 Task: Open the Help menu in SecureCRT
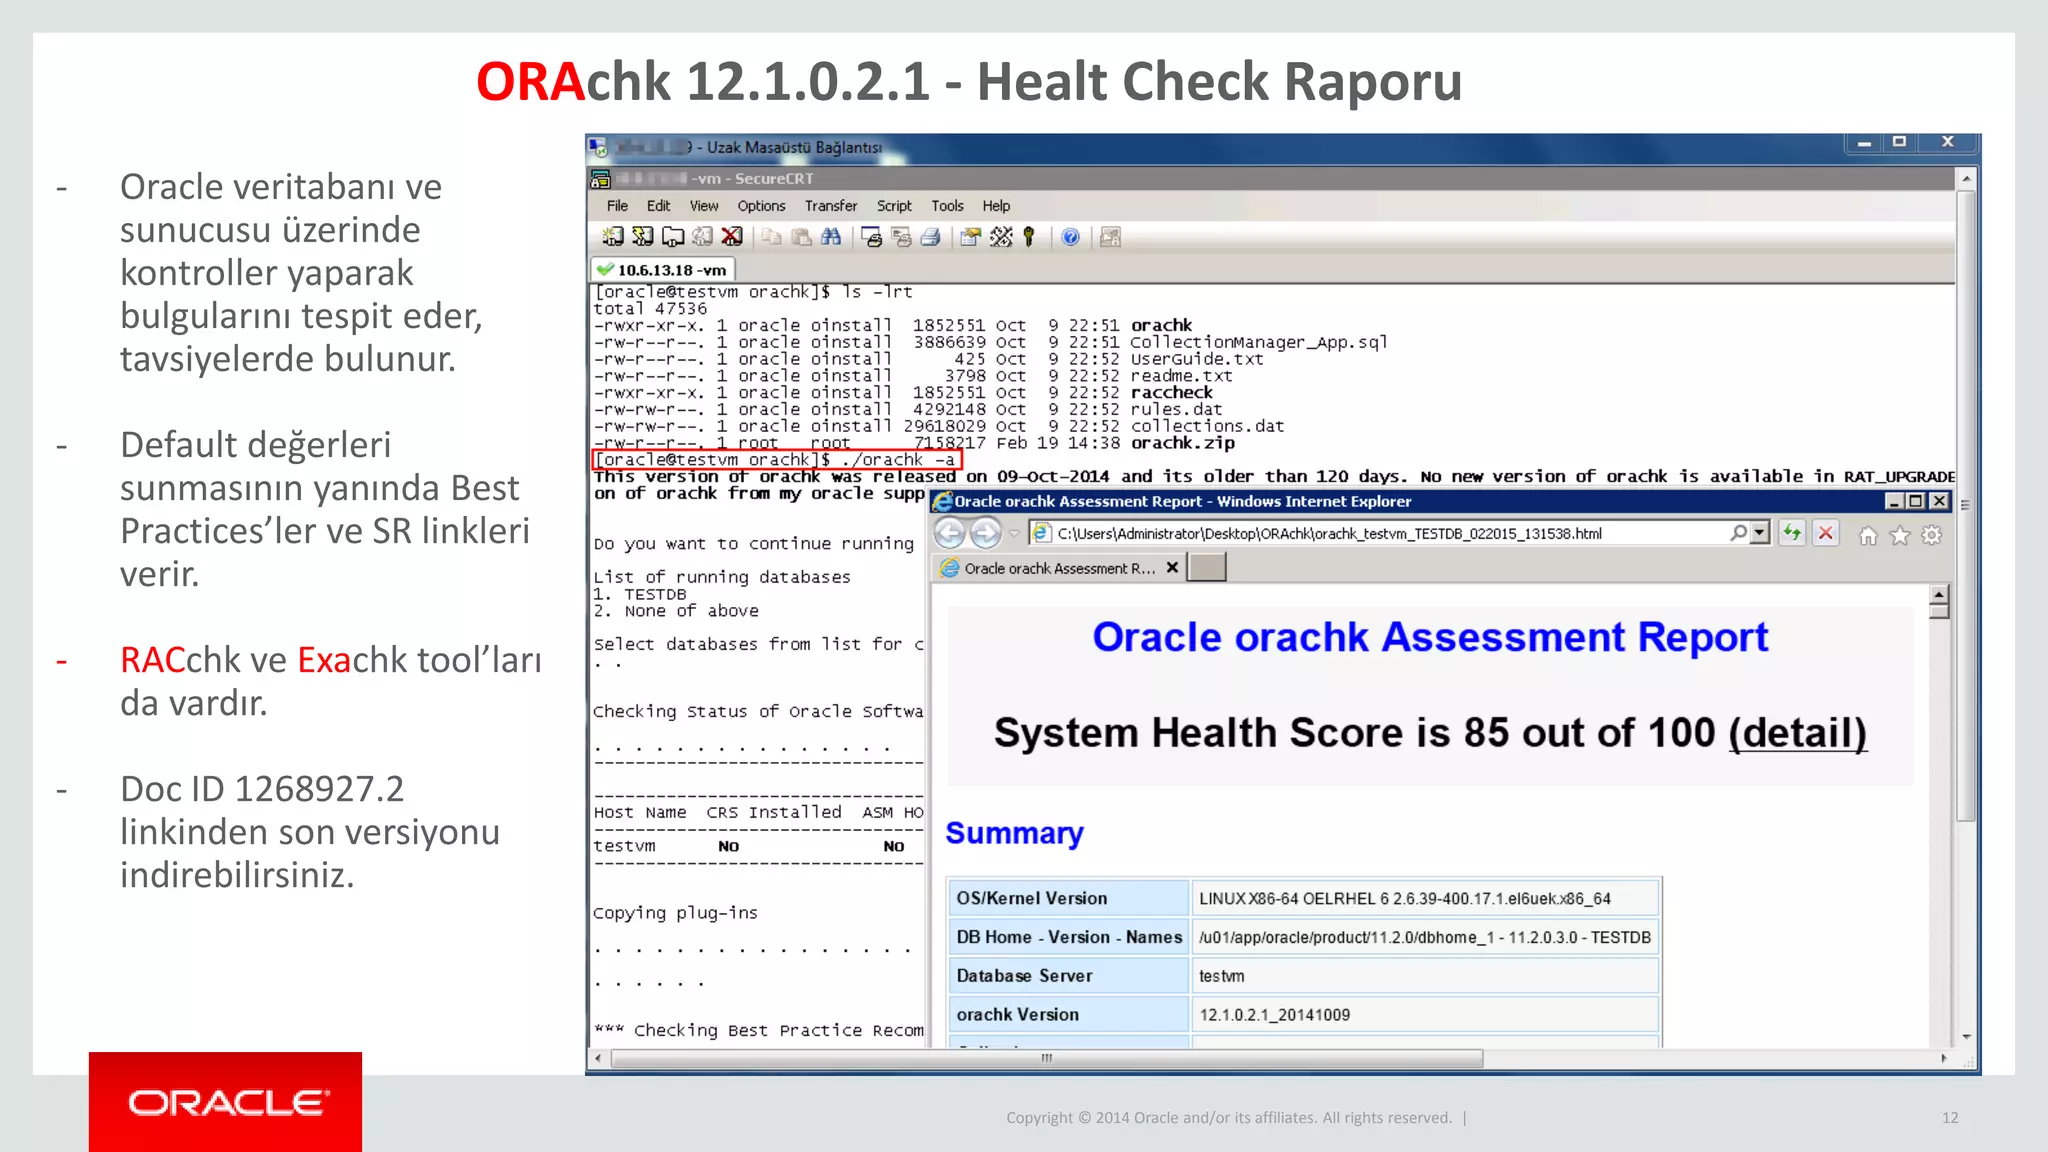(x=996, y=206)
